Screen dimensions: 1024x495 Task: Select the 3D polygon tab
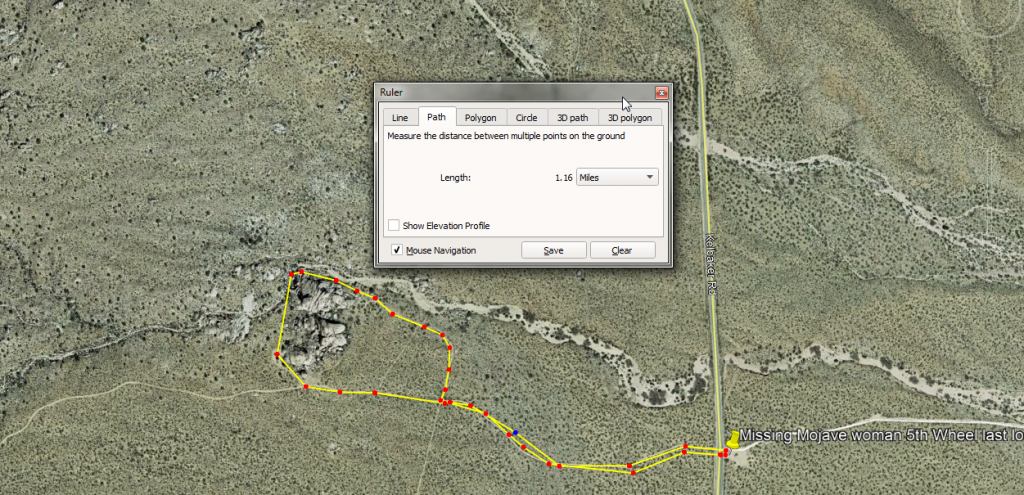(629, 118)
